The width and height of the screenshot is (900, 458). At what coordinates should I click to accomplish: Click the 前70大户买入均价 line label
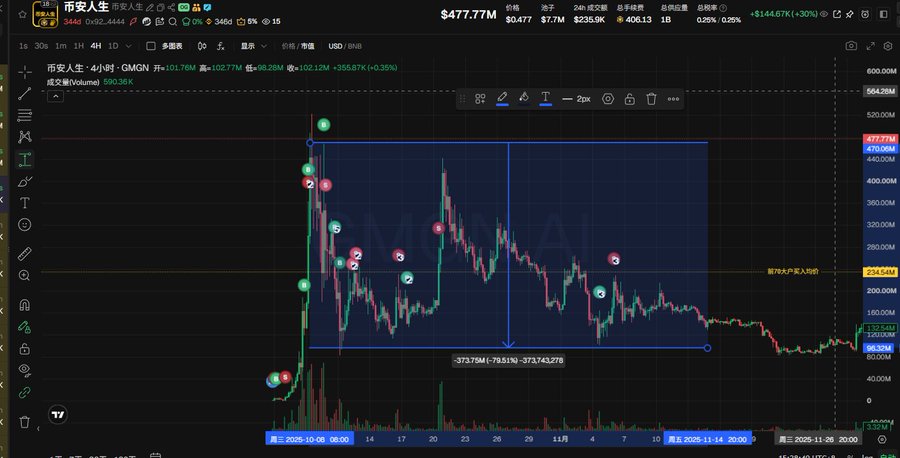(x=793, y=271)
